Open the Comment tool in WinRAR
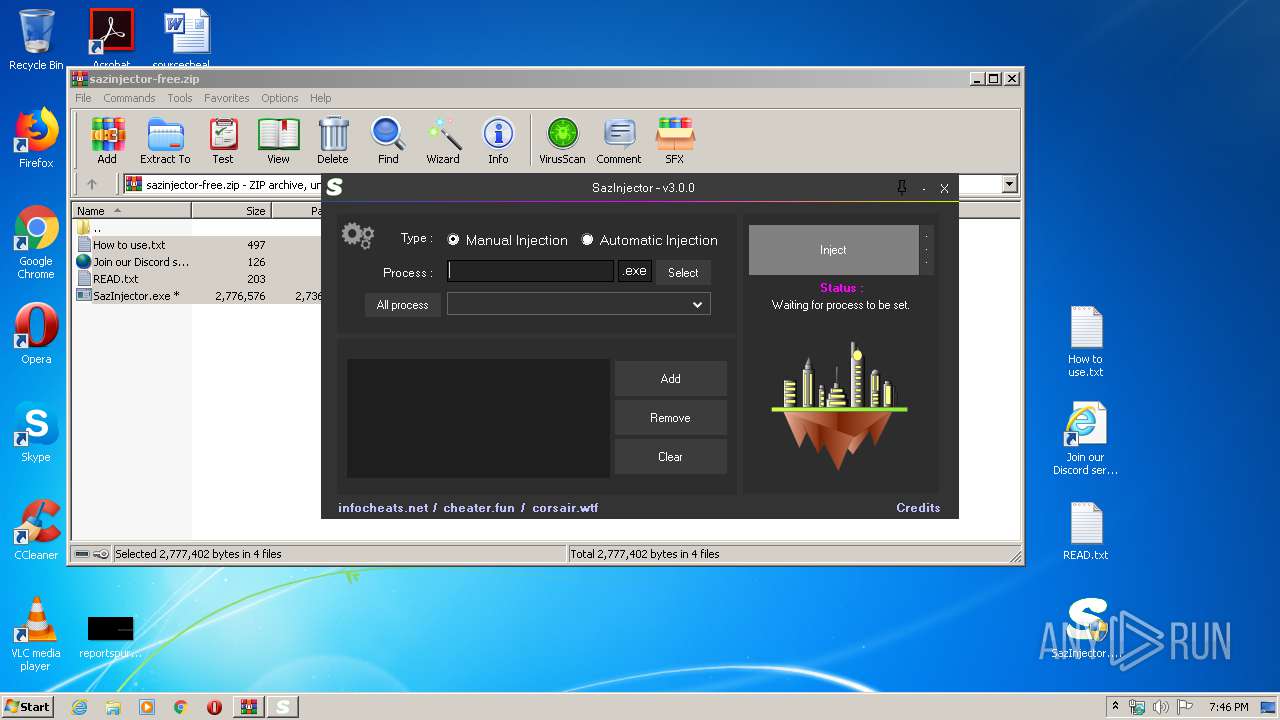Viewport: 1280px width, 720px height. (x=619, y=140)
